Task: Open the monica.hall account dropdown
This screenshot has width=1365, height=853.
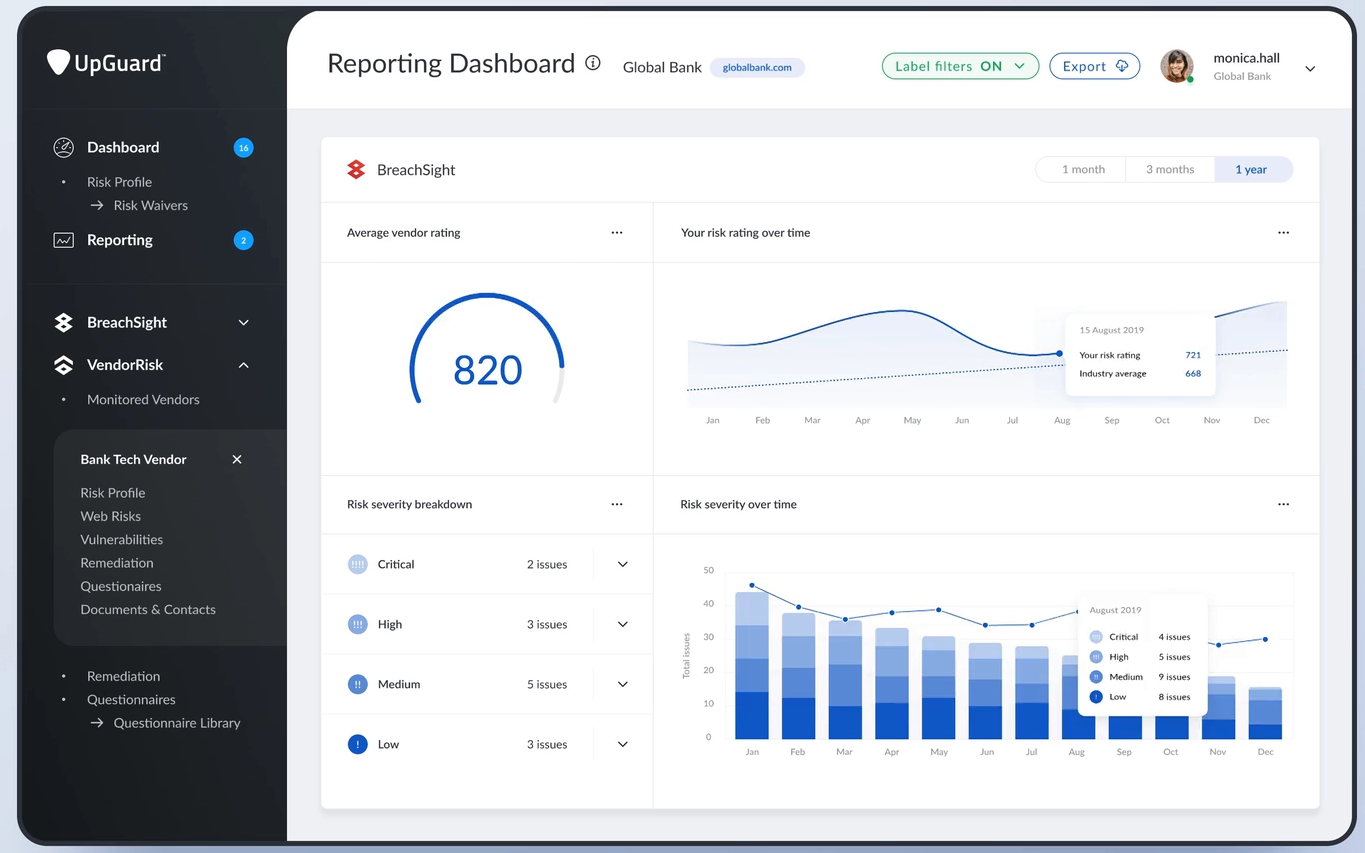Action: pos(1310,69)
